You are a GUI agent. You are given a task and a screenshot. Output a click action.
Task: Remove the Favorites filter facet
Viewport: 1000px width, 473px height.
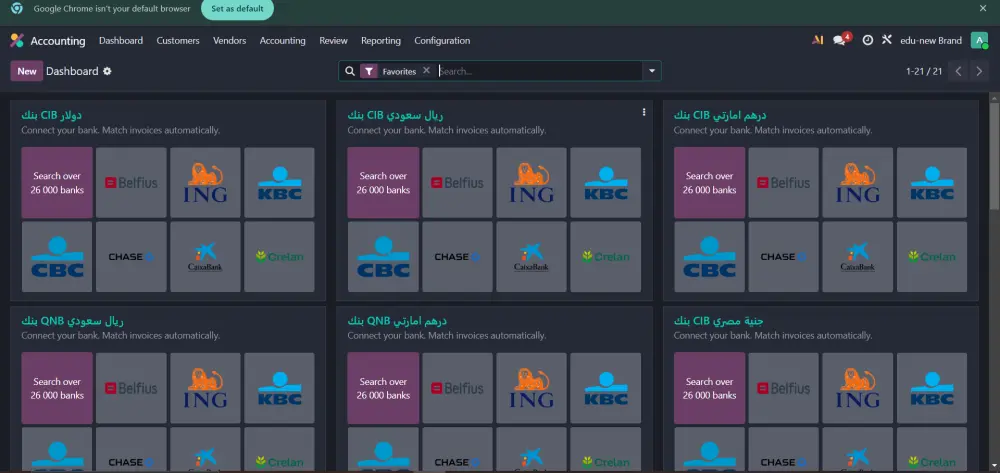click(x=427, y=71)
